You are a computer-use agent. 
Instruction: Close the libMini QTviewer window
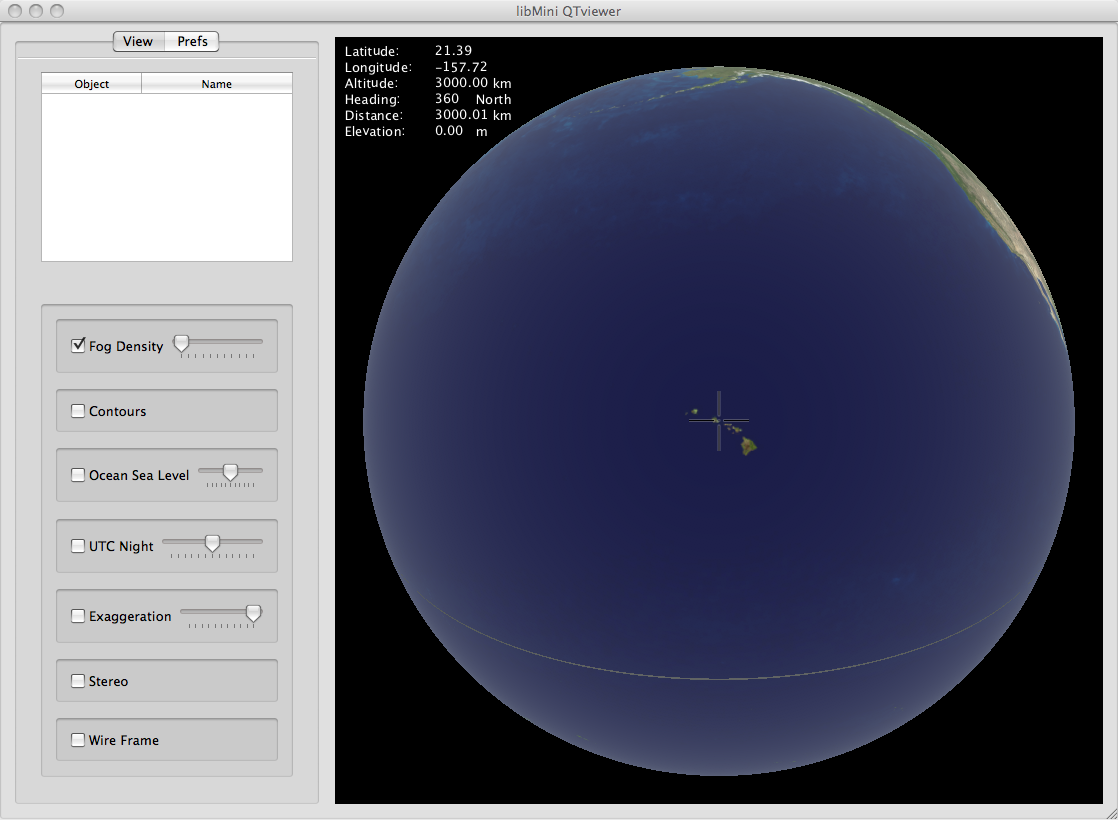(14, 11)
